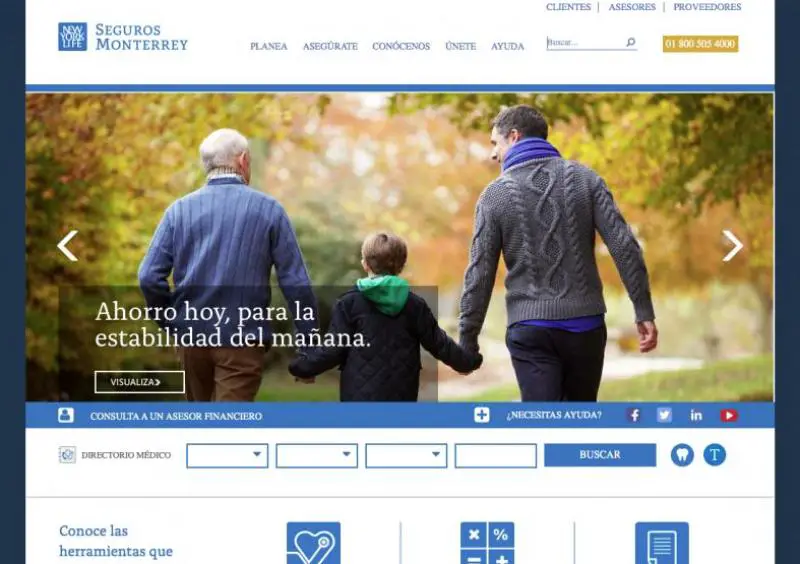Click the Facebook icon in the blue bar
800x564 pixels.
[634, 415]
